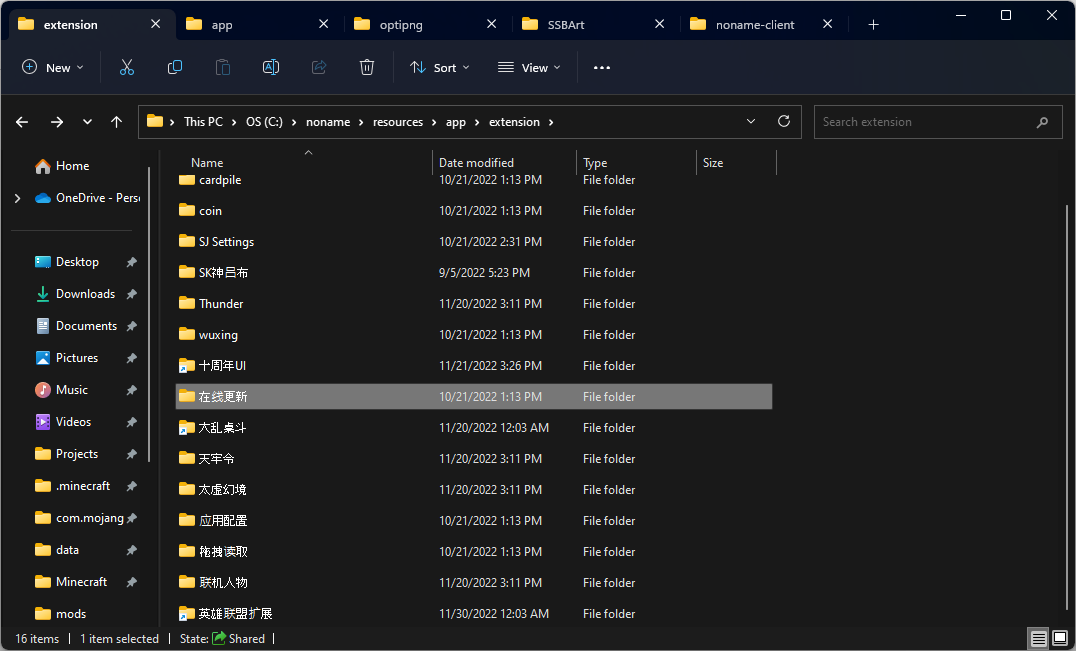The height and width of the screenshot is (651, 1076).
Task: Click the Delete trash can icon
Action: click(x=367, y=67)
